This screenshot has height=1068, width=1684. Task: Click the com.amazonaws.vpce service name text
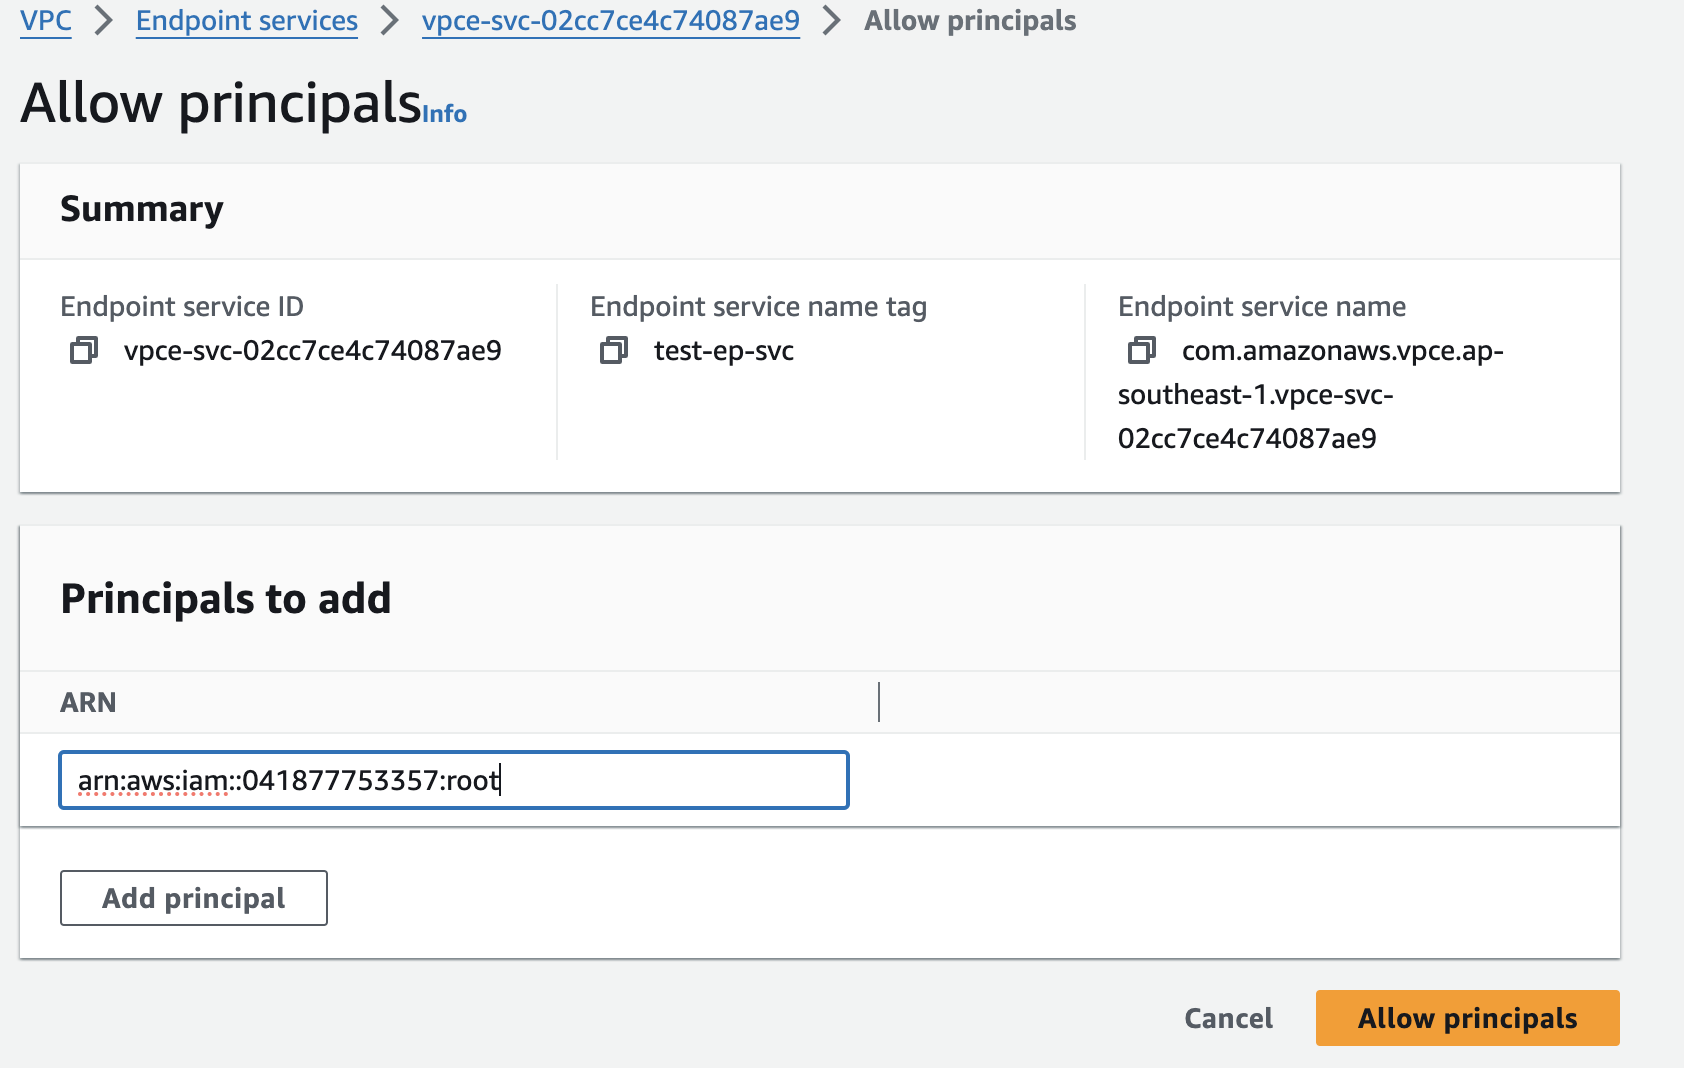[1310, 395]
